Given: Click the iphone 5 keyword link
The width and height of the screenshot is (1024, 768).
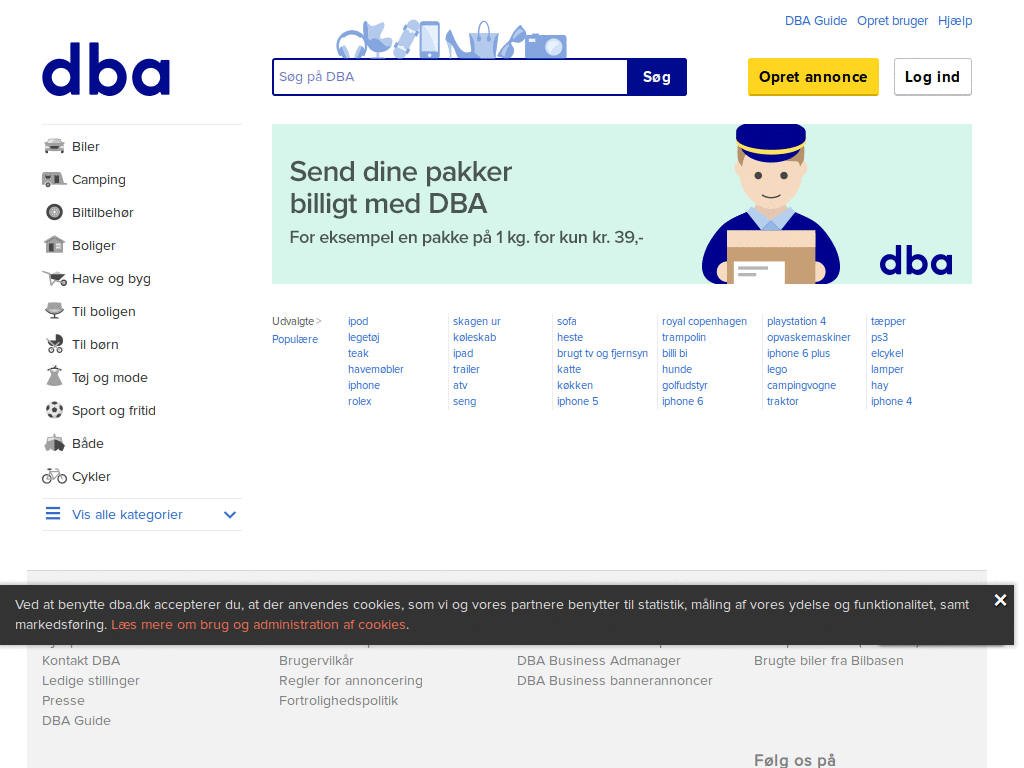Looking at the screenshot, I should 577,402.
